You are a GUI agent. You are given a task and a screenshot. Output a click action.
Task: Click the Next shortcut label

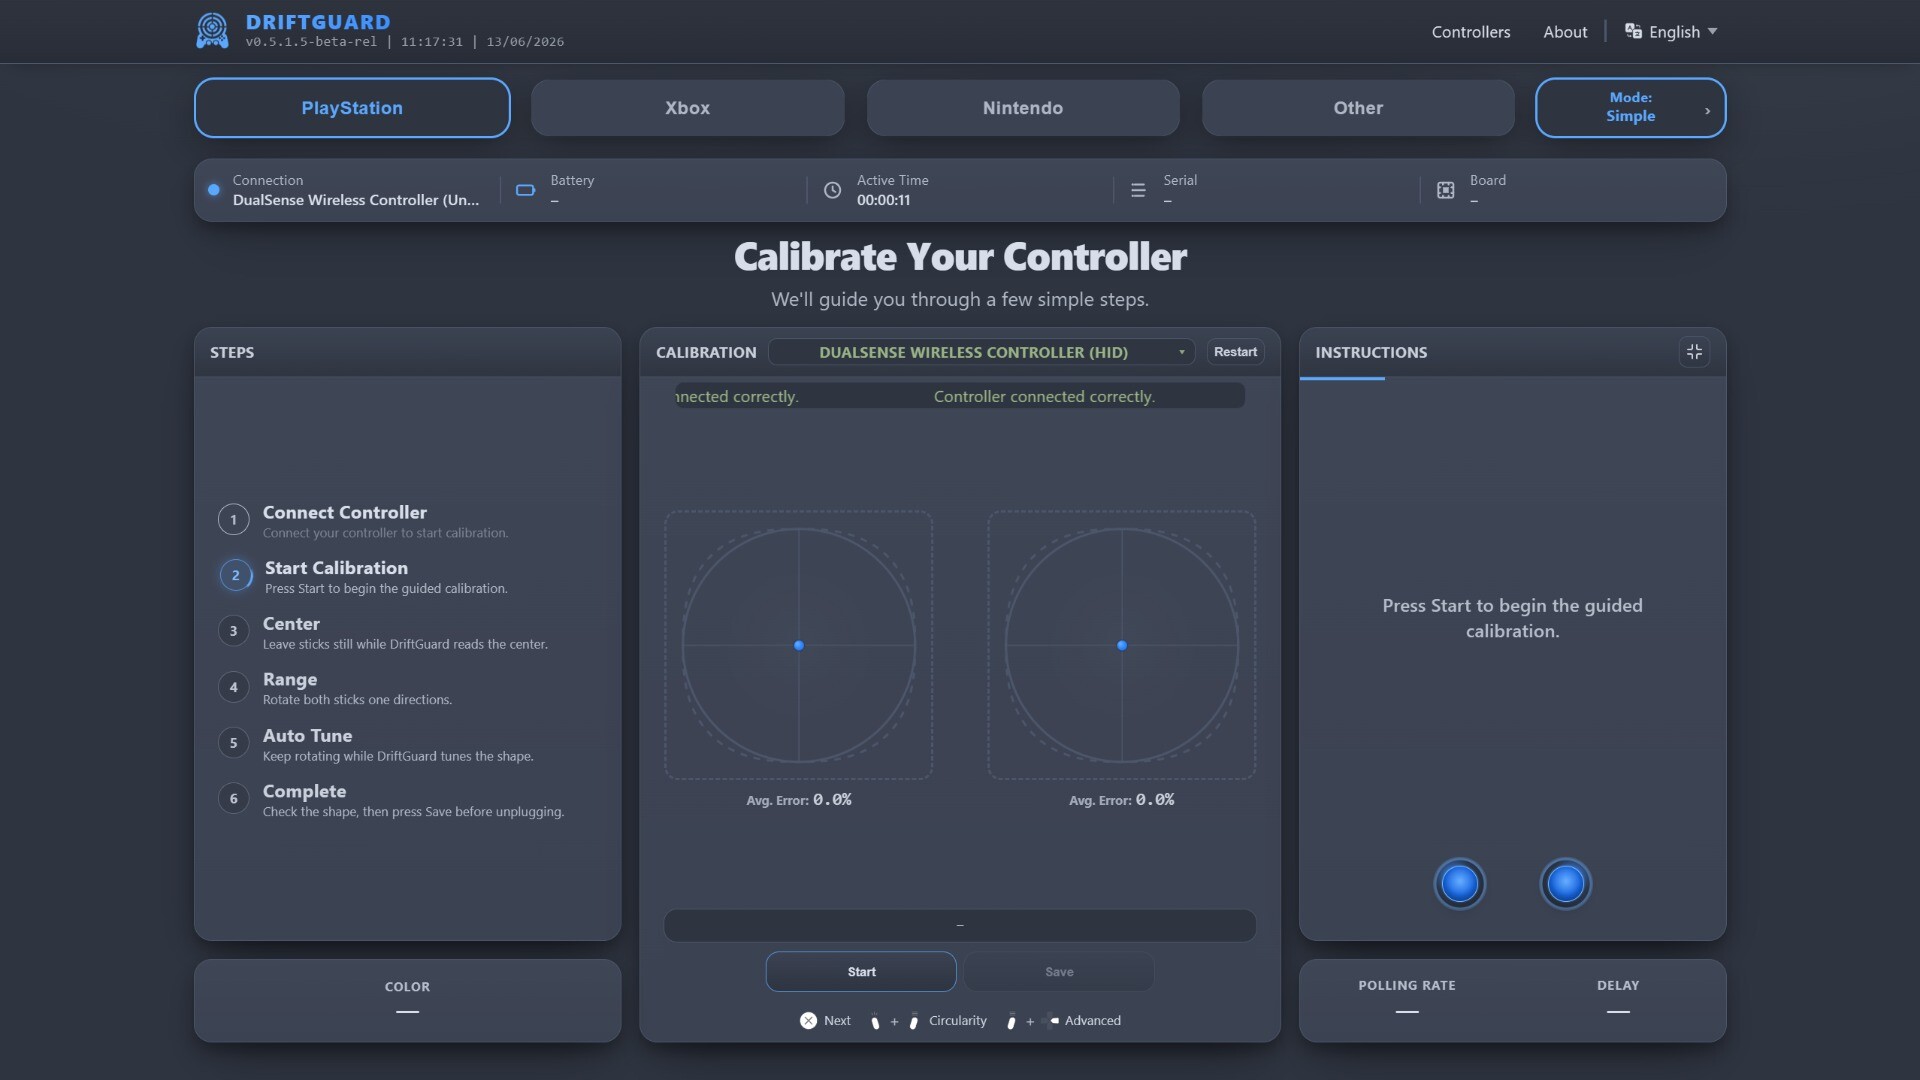837,1020
